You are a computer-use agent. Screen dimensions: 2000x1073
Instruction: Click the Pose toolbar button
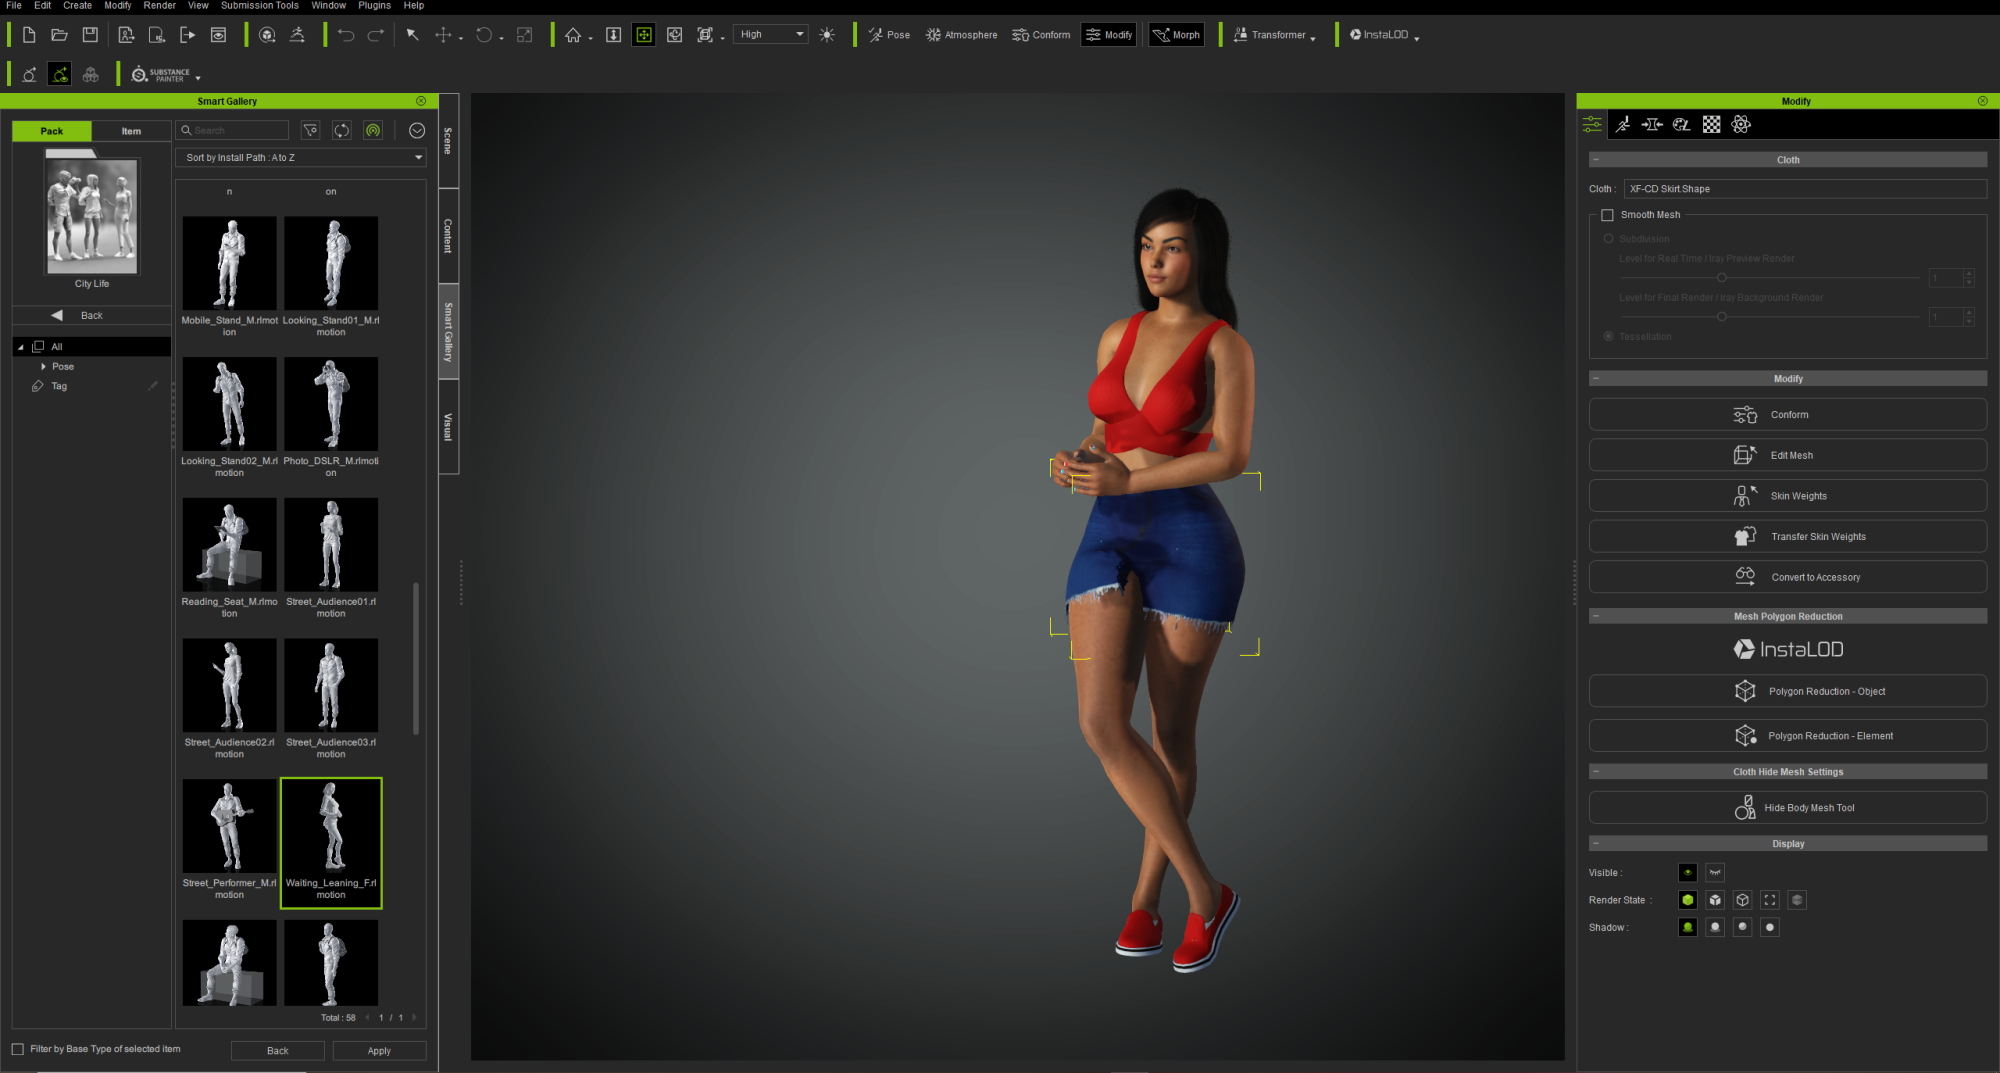point(889,35)
